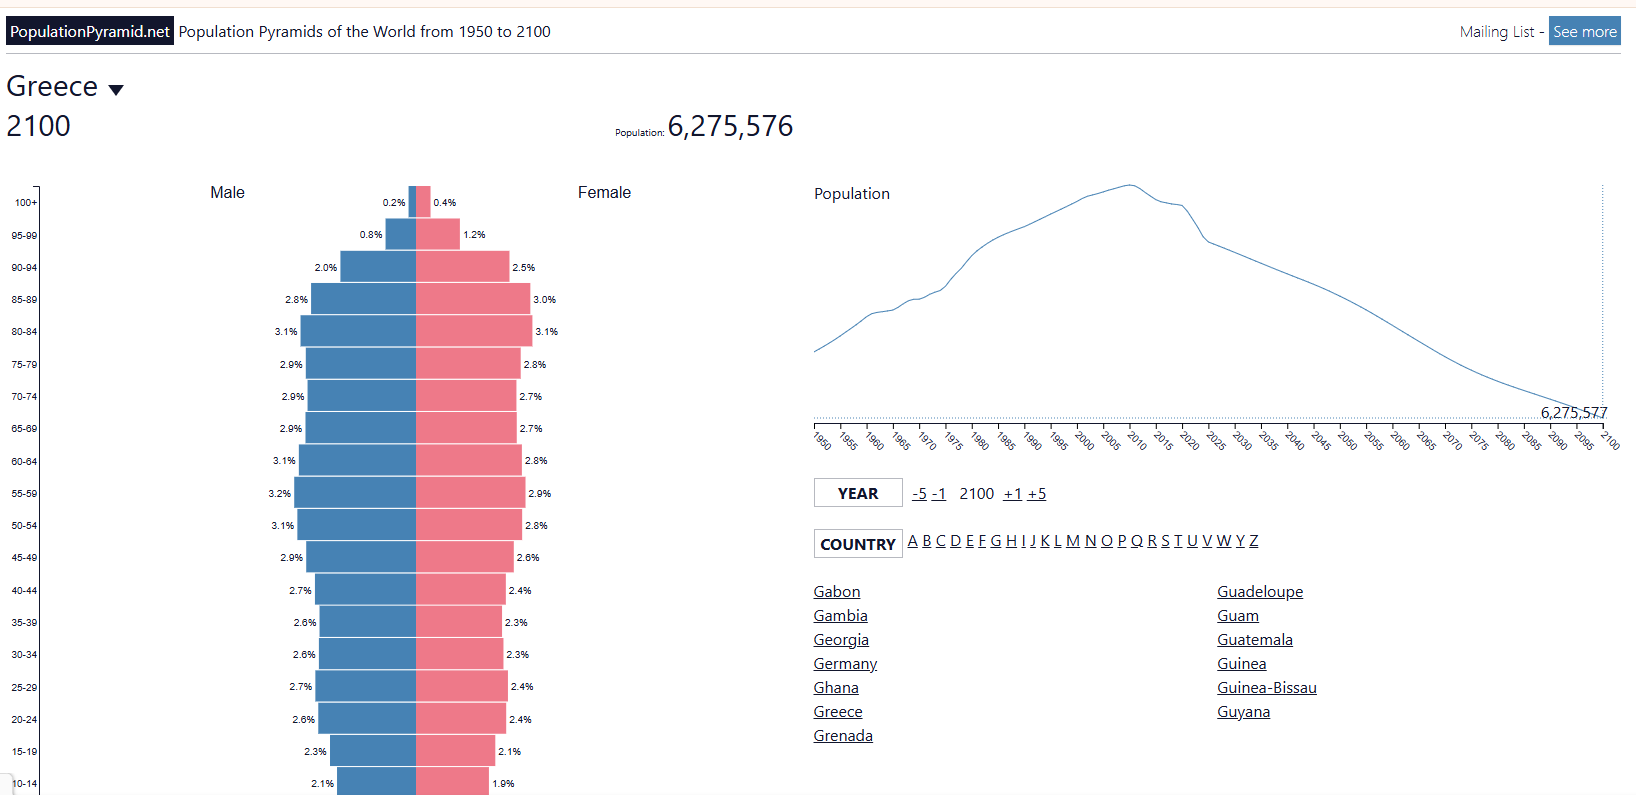This screenshot has height=795, width=1636.
Task: Click the male 55-59 age group bar
Action: click(x=355, y=493)
